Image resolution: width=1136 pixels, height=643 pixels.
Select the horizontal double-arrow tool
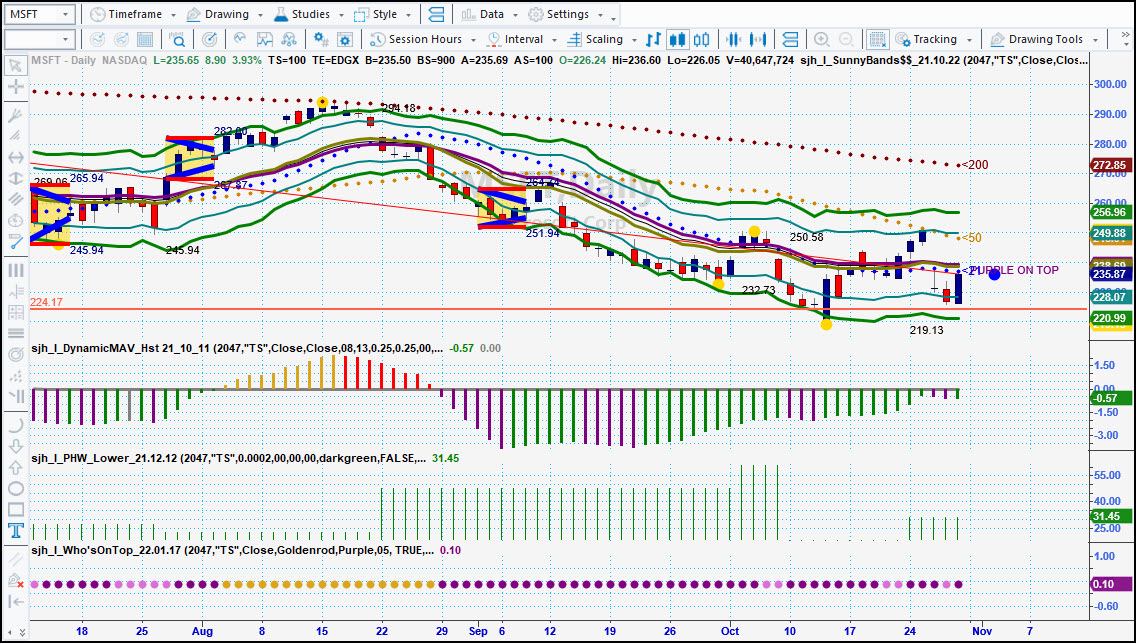pos(15,157)
